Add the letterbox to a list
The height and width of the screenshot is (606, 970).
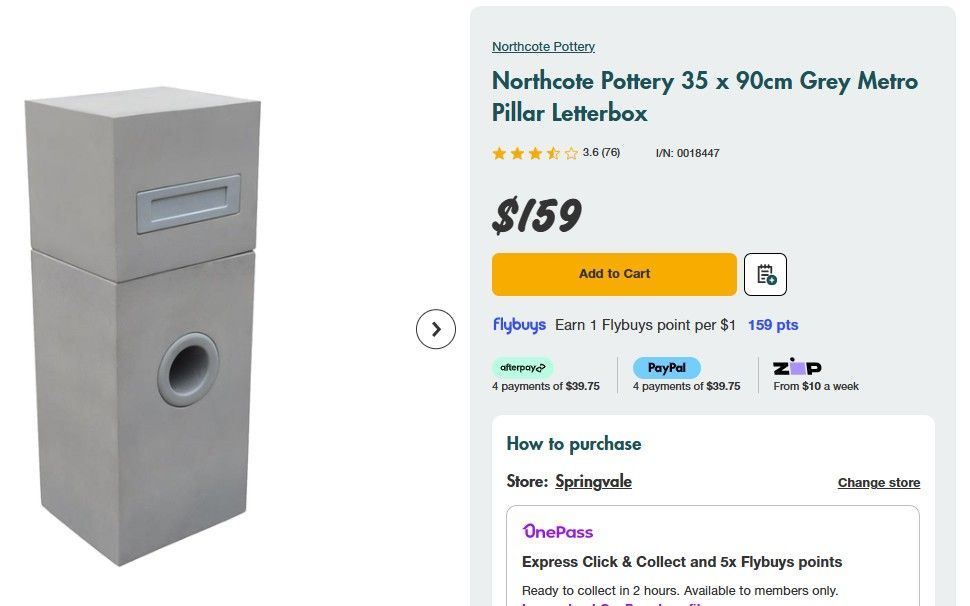click(x=765, y=274)
